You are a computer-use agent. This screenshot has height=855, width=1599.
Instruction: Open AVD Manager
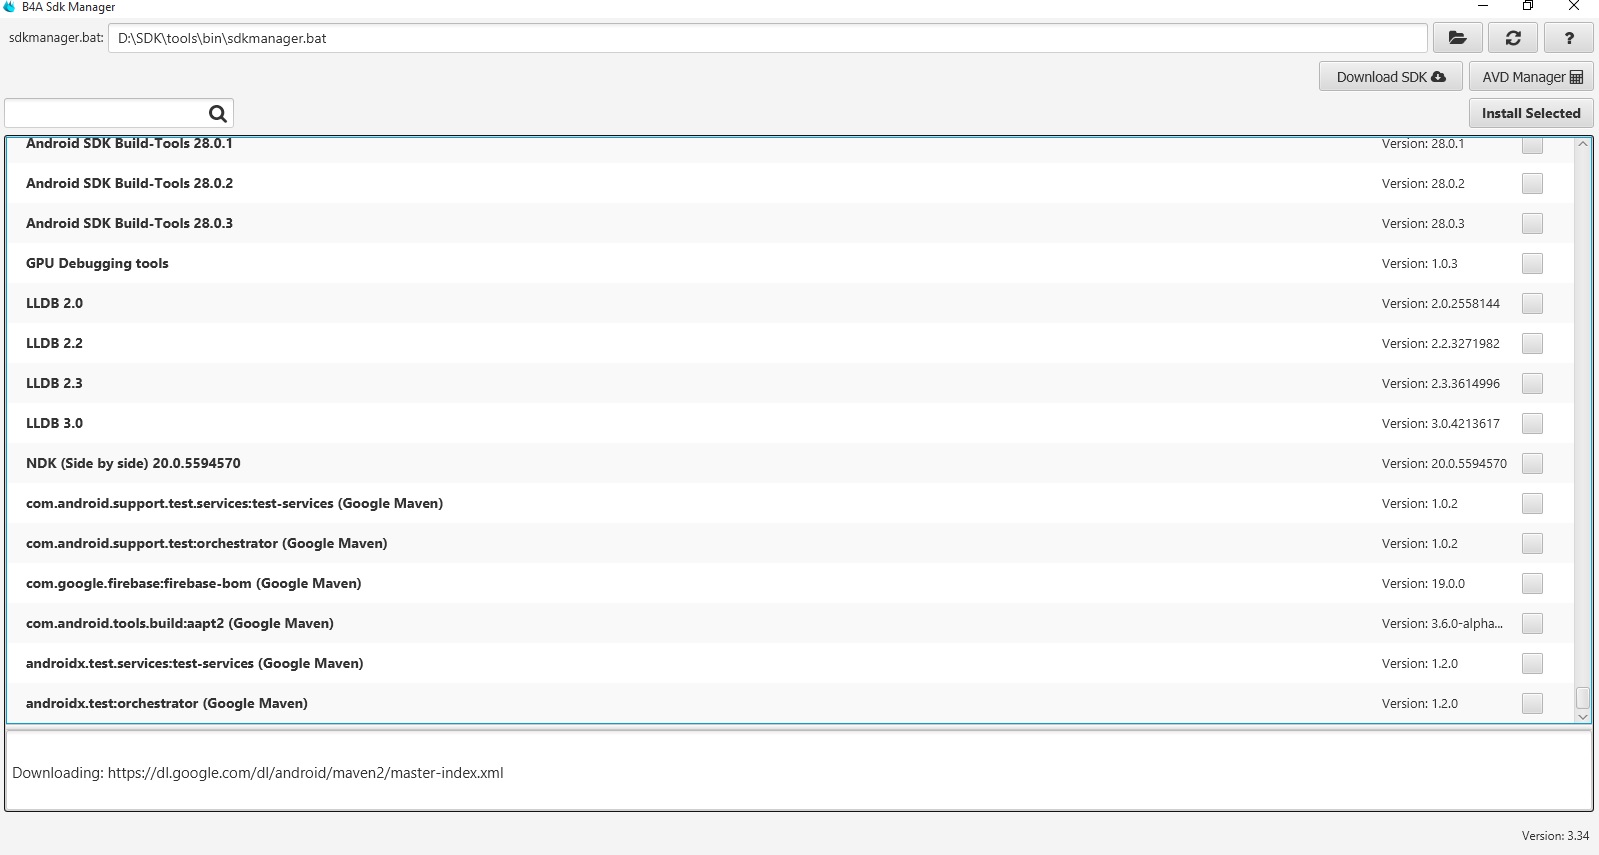[1531, 77]
